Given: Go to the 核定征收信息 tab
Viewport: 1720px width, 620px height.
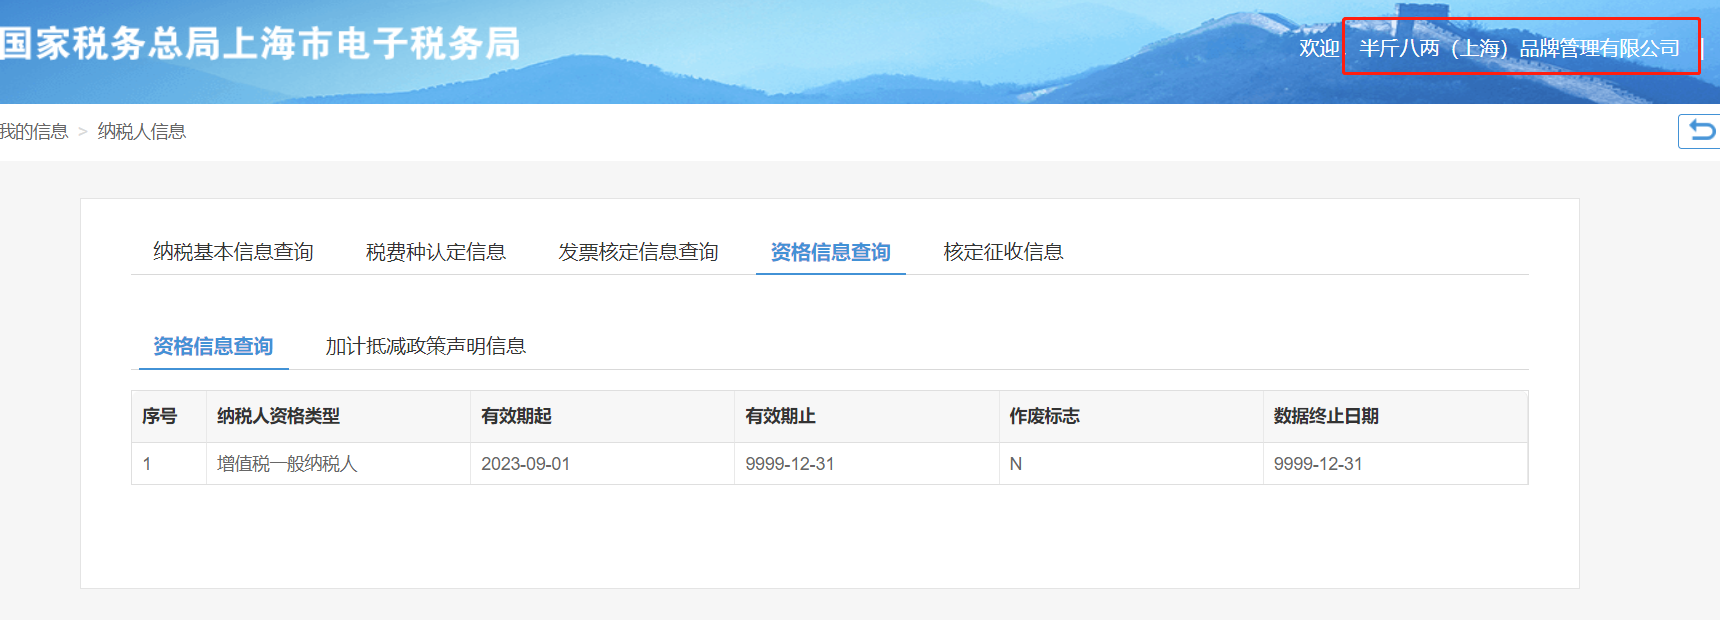Looking at the screenshot, I should tap(1003, 252).
